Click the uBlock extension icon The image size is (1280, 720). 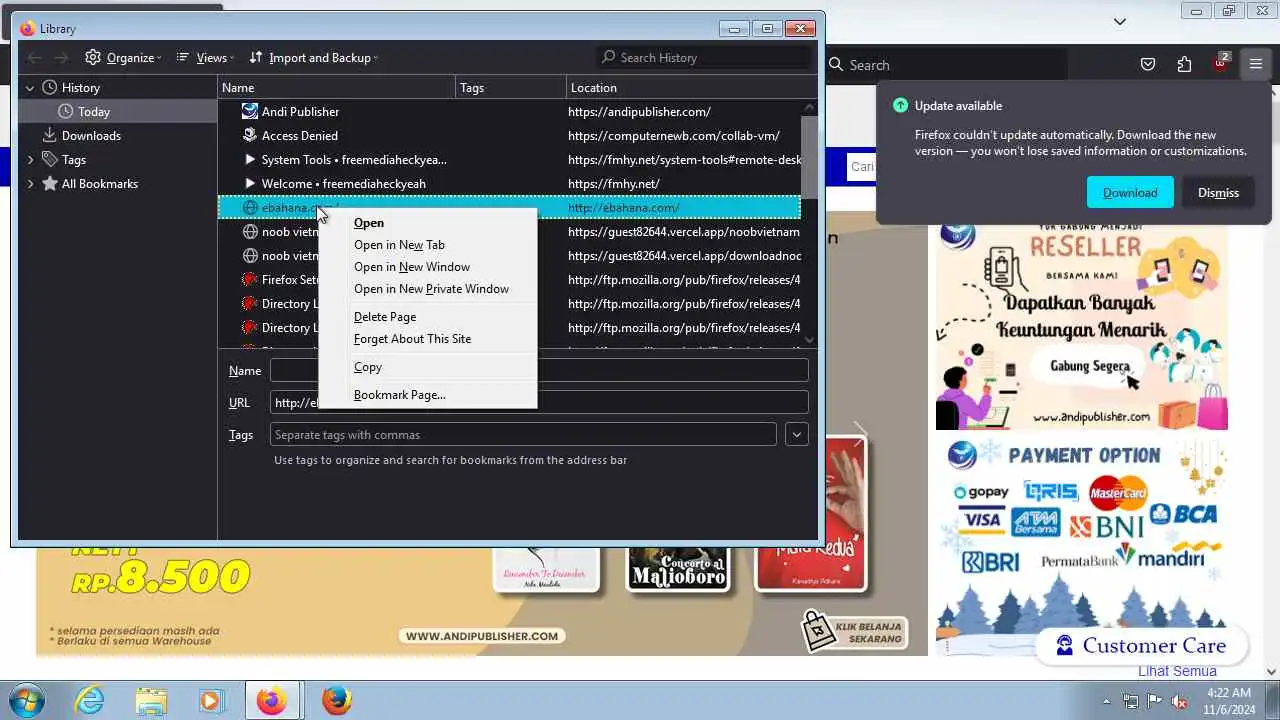coord(1220,65)
